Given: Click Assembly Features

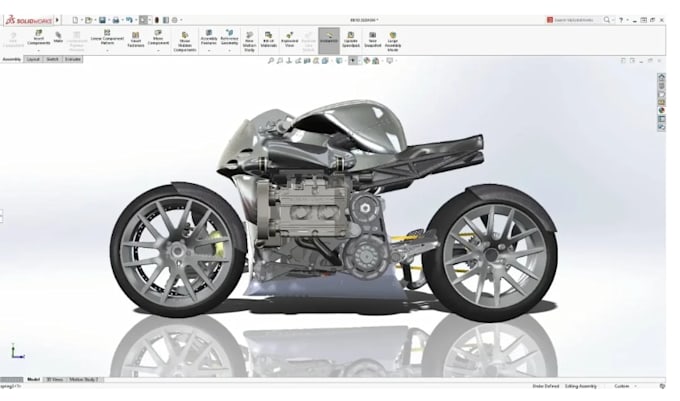Looking at the screenshot, I should tap(209, 37).
